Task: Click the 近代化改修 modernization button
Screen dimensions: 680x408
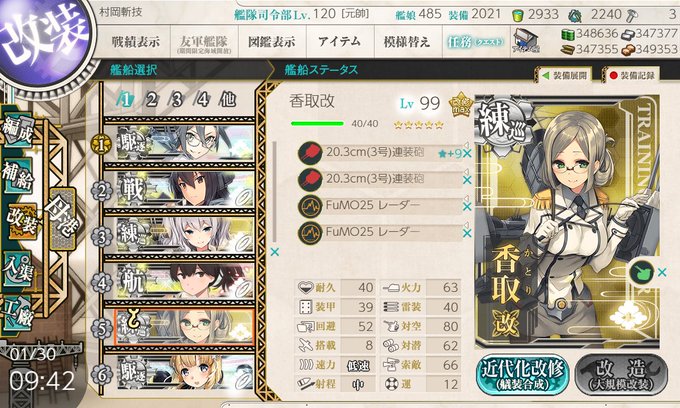Action: 523,375
